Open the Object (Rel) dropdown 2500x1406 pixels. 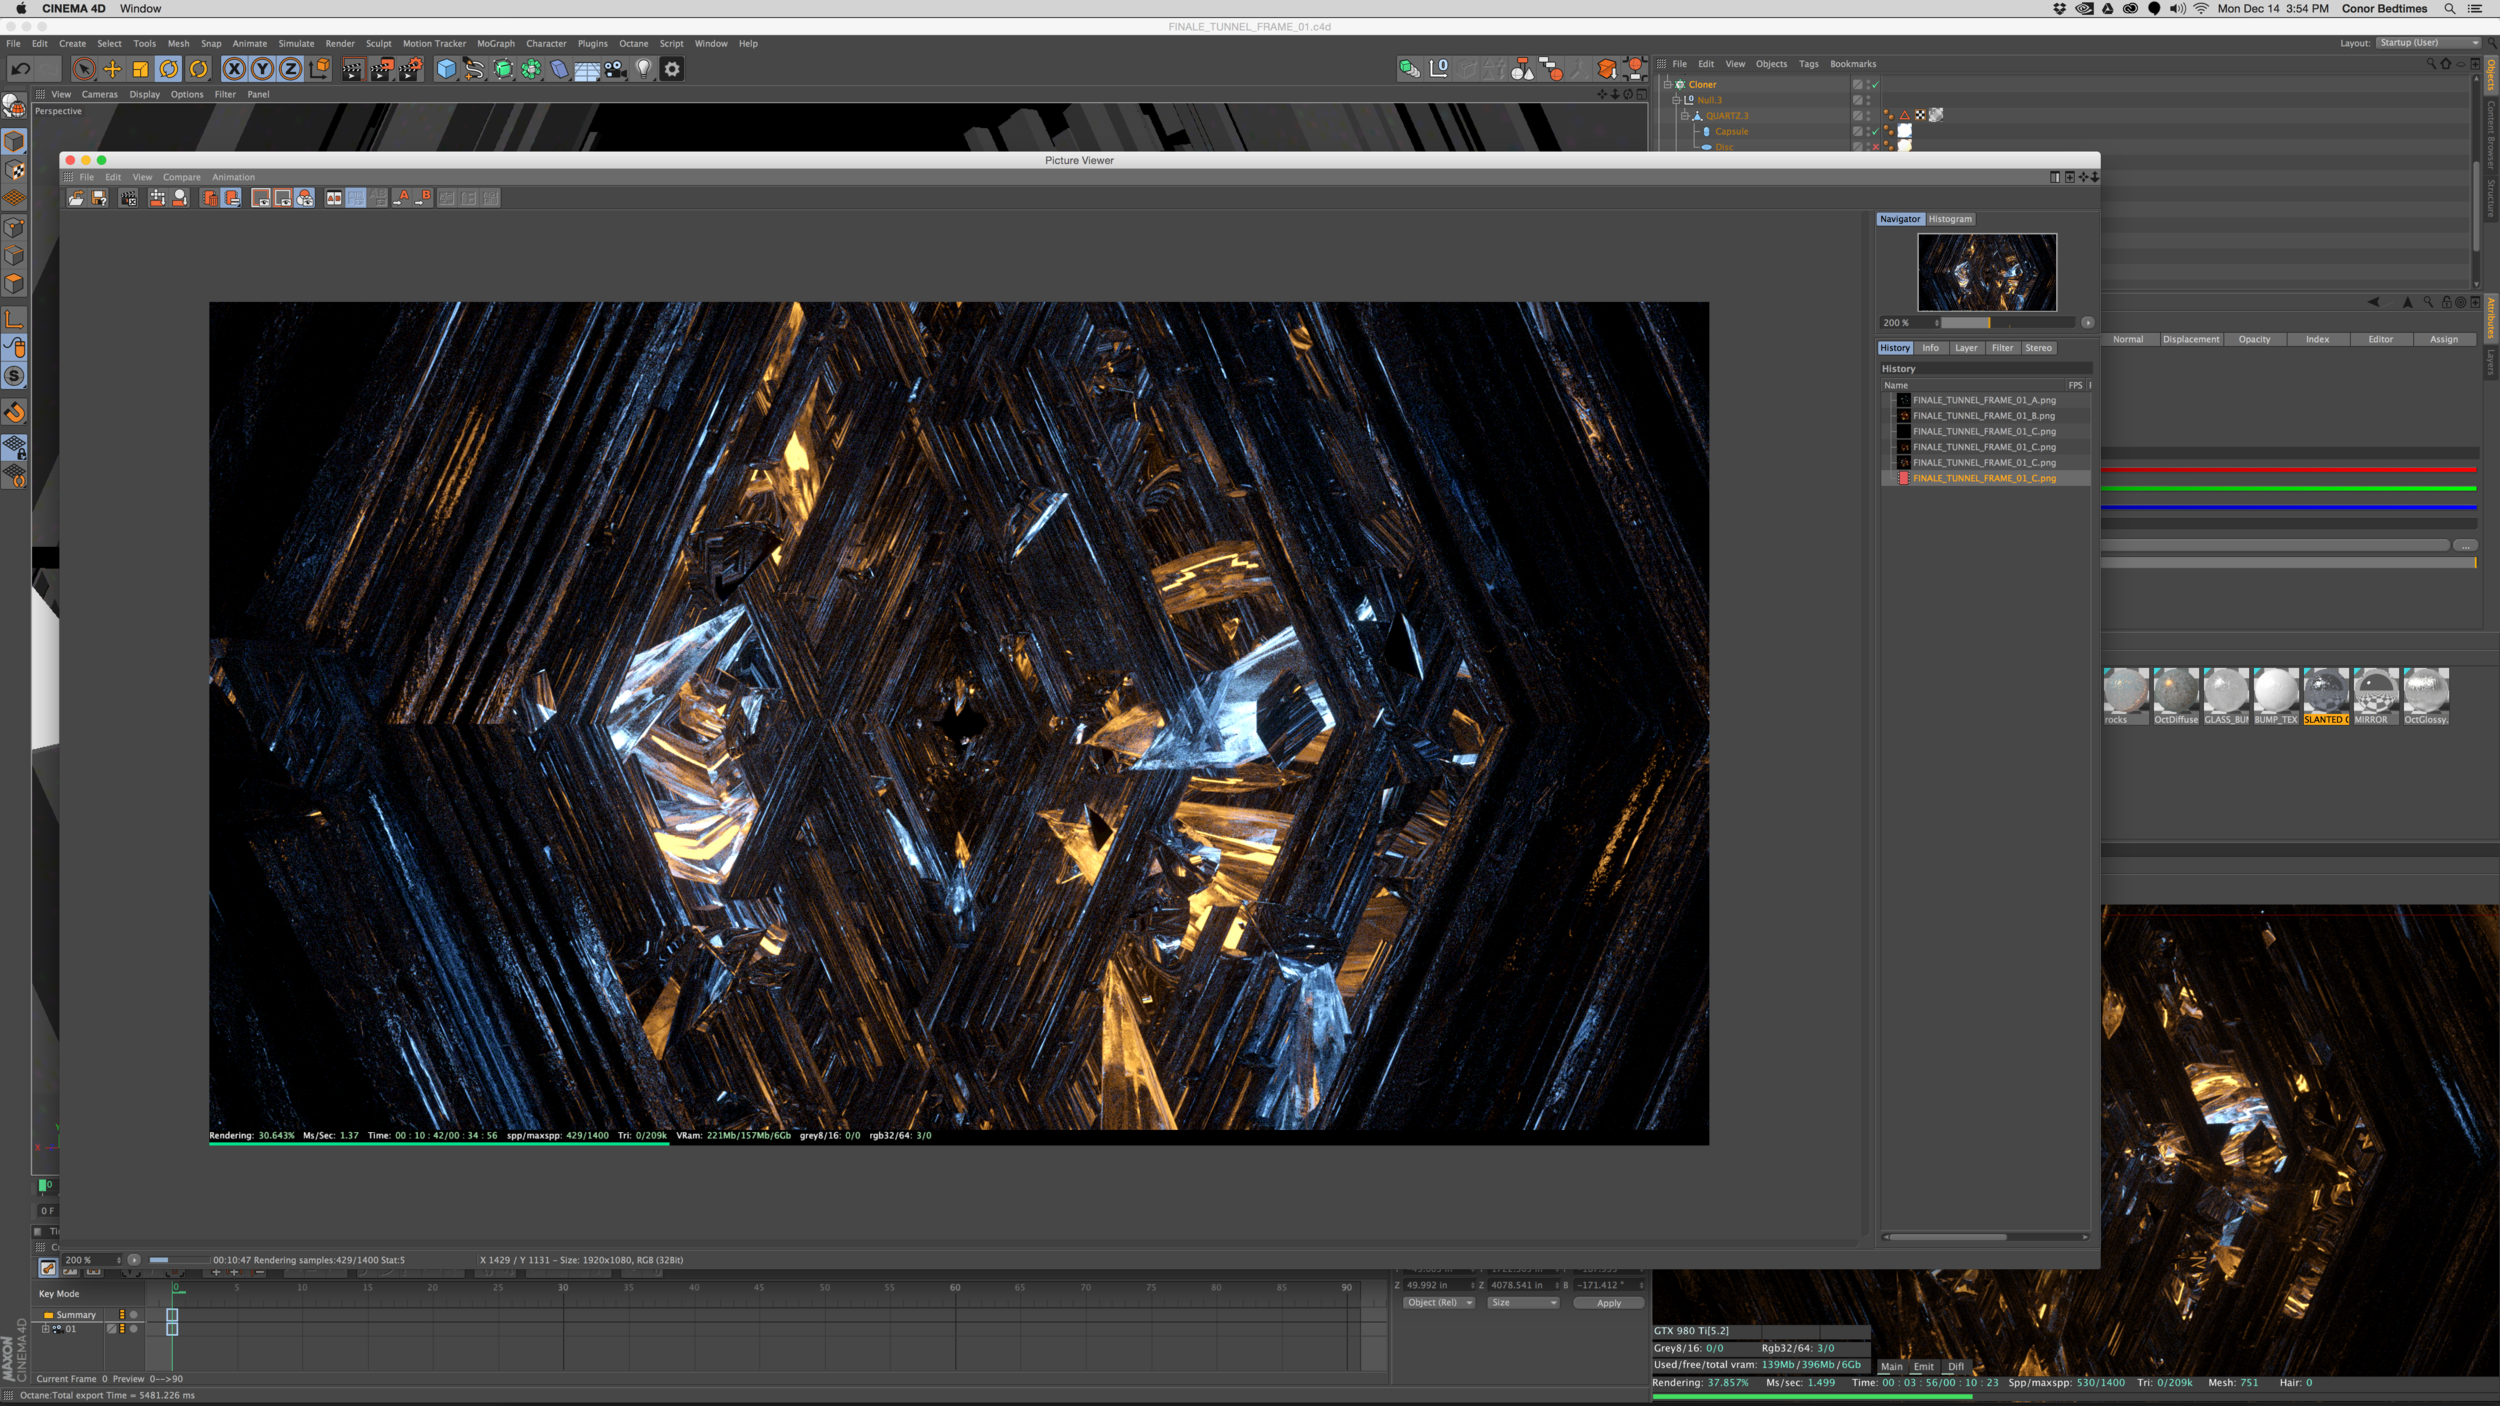coord(1438,1303)
